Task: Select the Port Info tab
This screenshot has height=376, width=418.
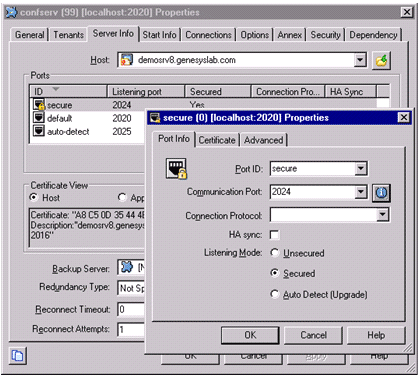Action: coord(174,139)
